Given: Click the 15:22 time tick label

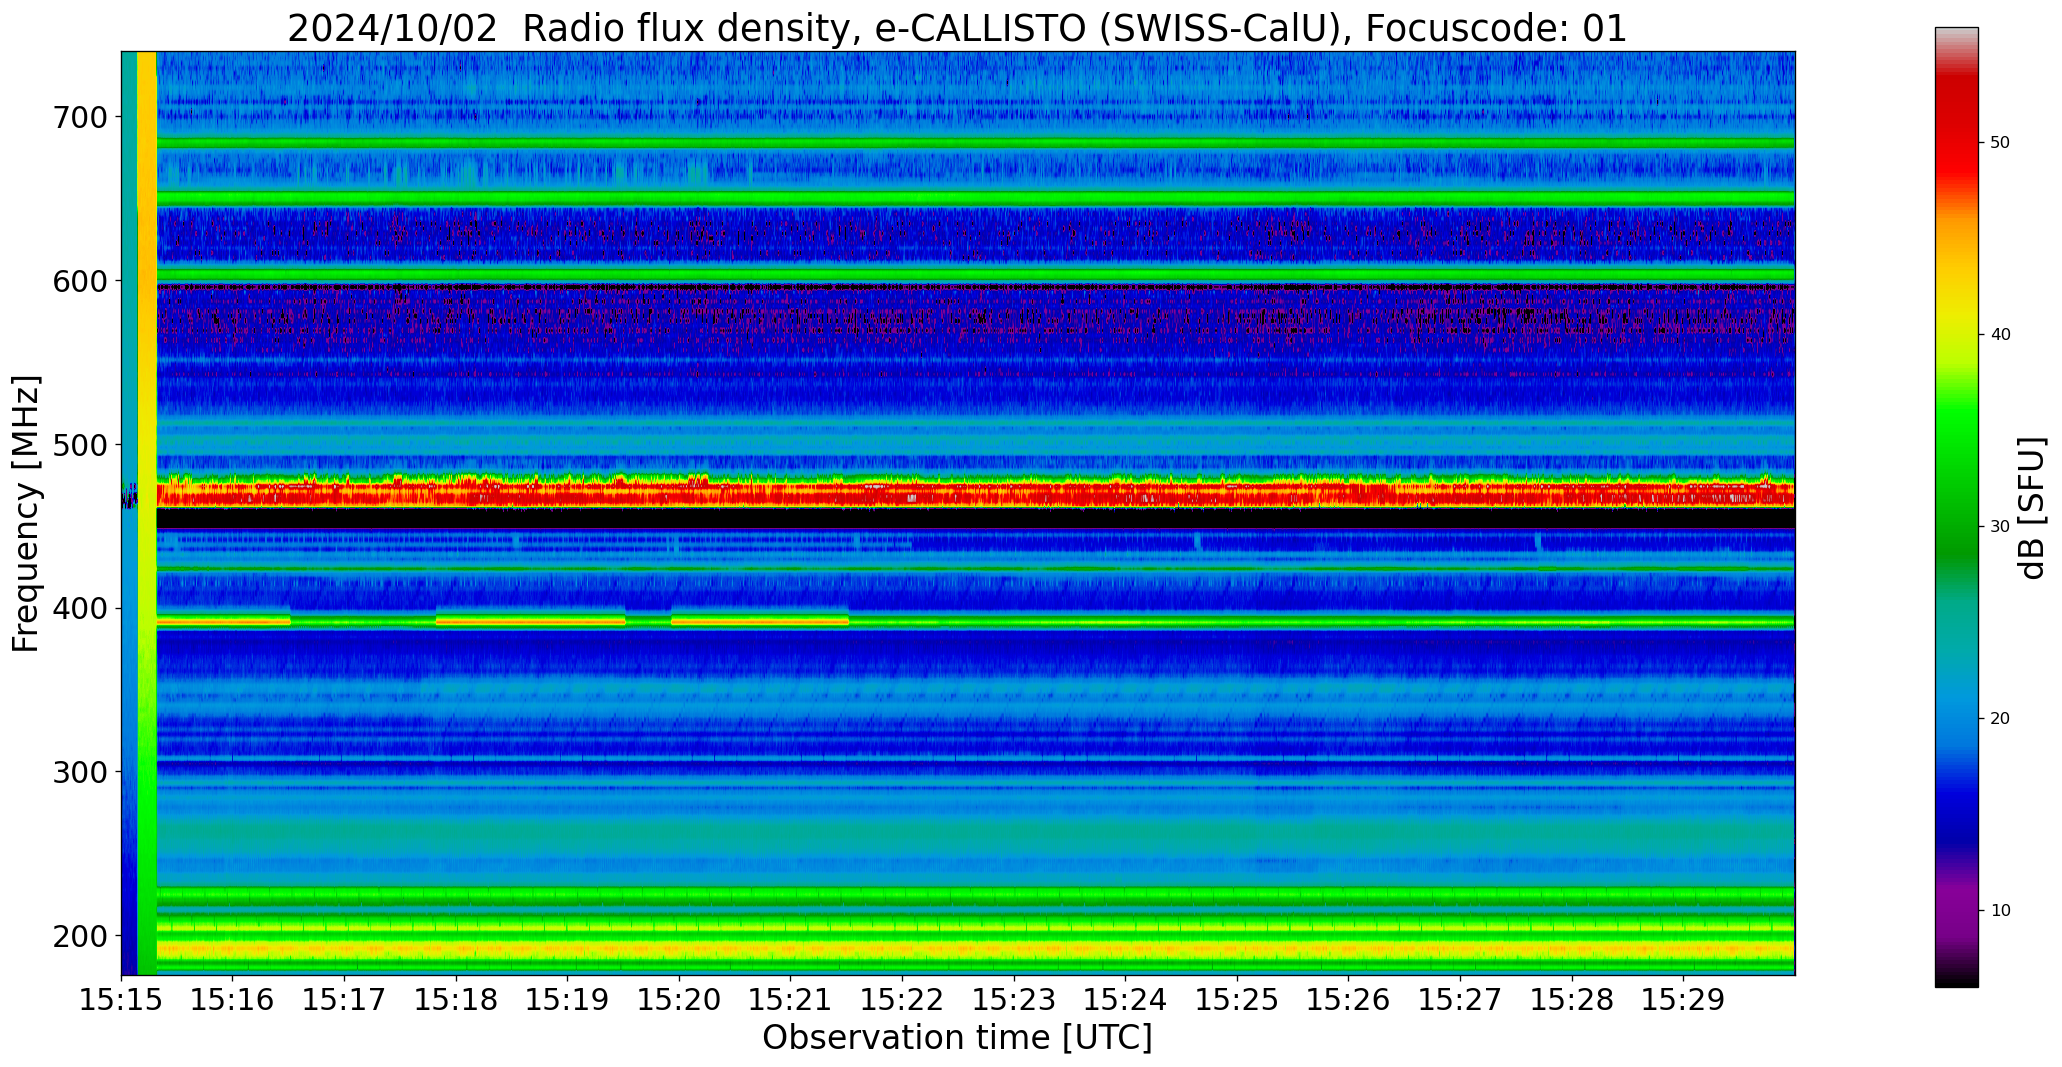Looking at the screenshot, I should point(902,999).
